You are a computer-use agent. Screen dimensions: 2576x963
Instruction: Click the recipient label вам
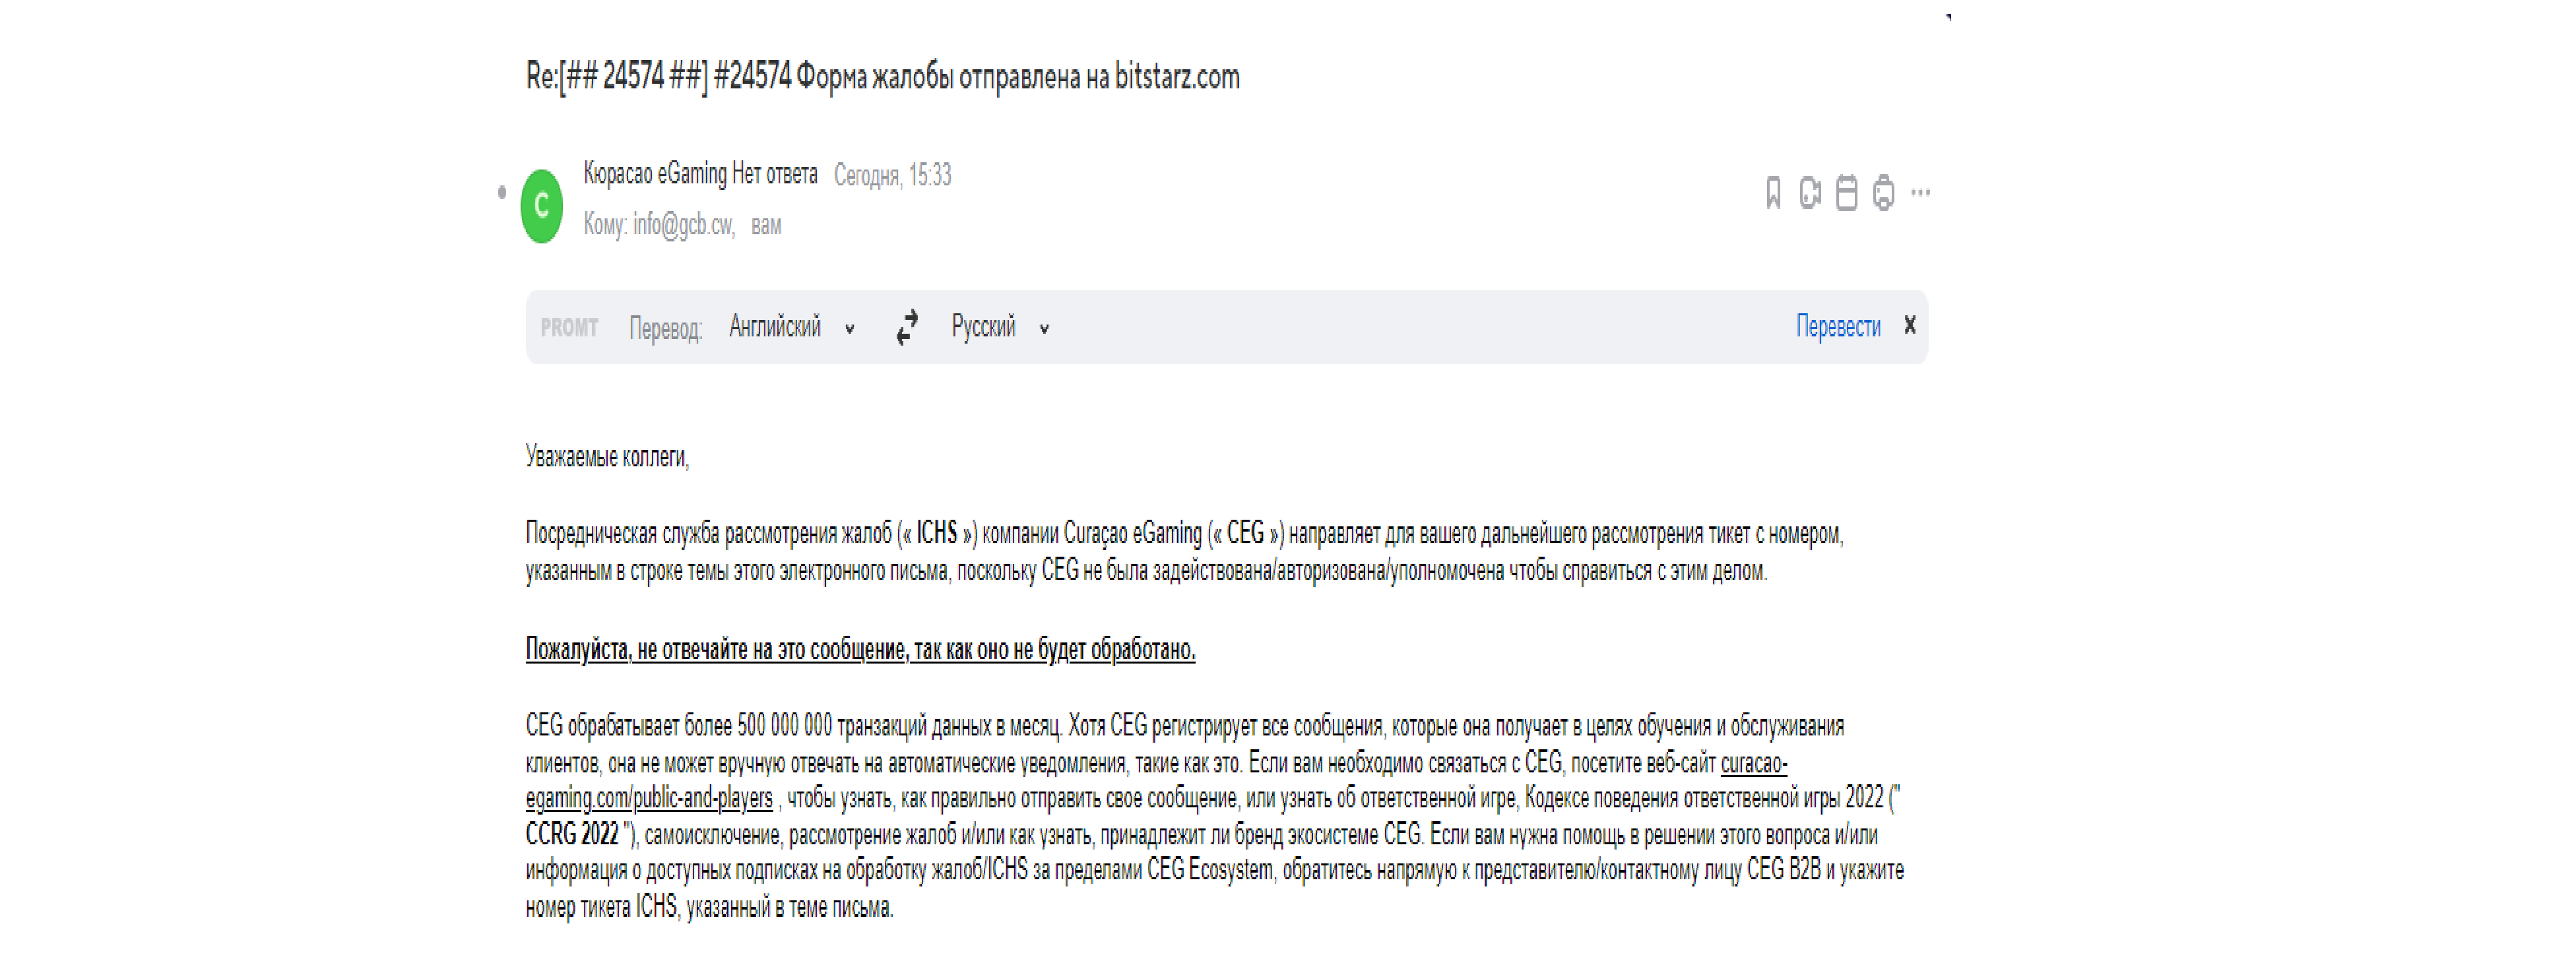pos(766,225)
